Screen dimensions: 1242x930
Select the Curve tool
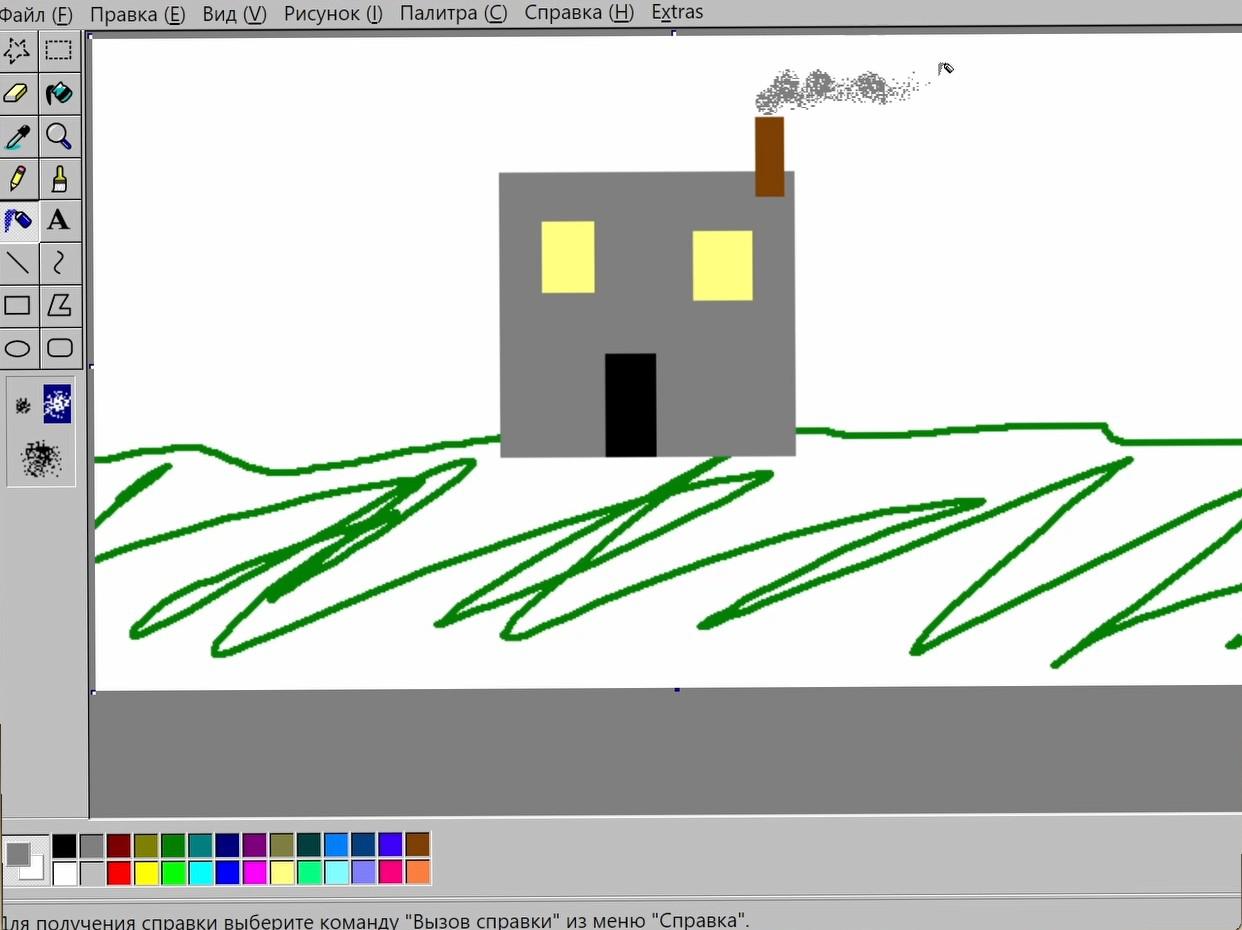pos(60,263)
